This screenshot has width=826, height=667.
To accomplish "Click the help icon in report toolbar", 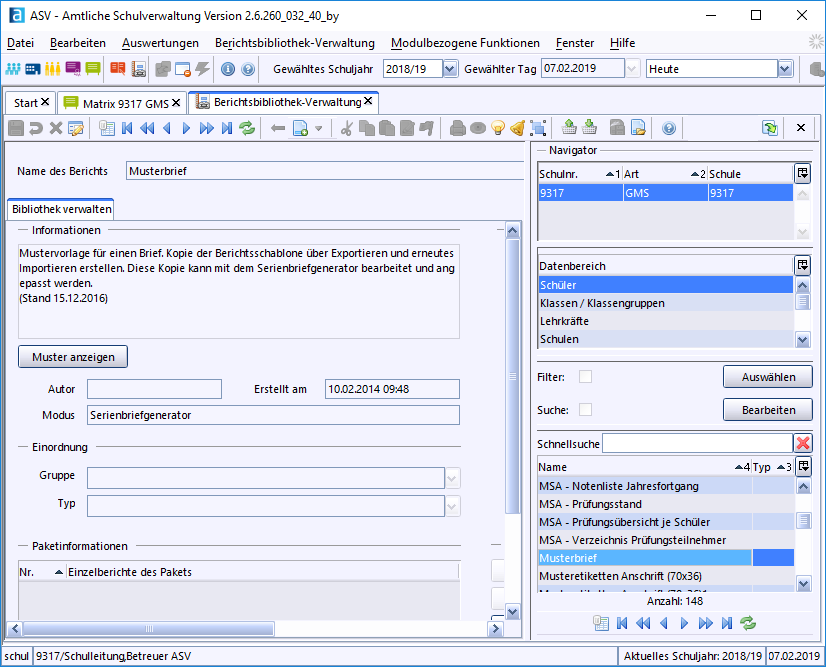I will tap(669, 128).
